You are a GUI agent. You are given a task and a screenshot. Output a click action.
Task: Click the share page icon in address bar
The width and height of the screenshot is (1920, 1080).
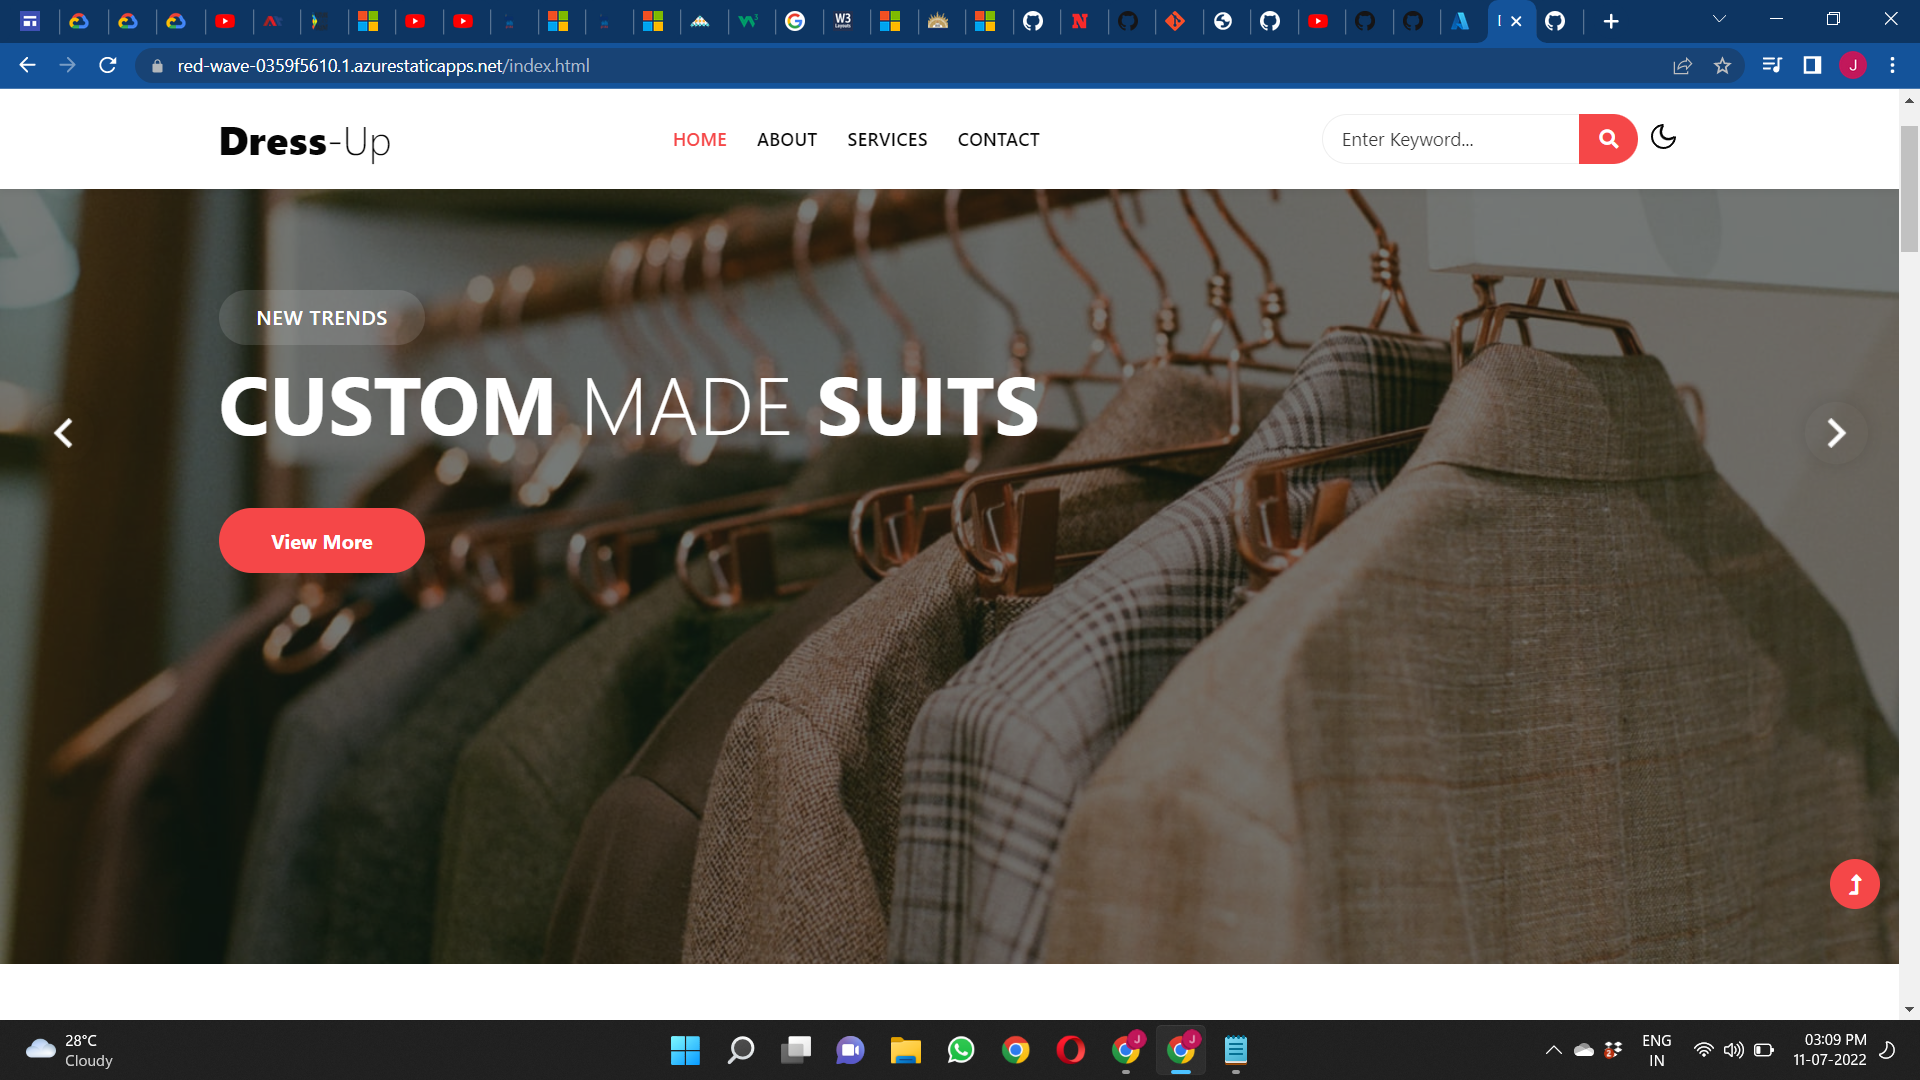[x=1682, y=66]
